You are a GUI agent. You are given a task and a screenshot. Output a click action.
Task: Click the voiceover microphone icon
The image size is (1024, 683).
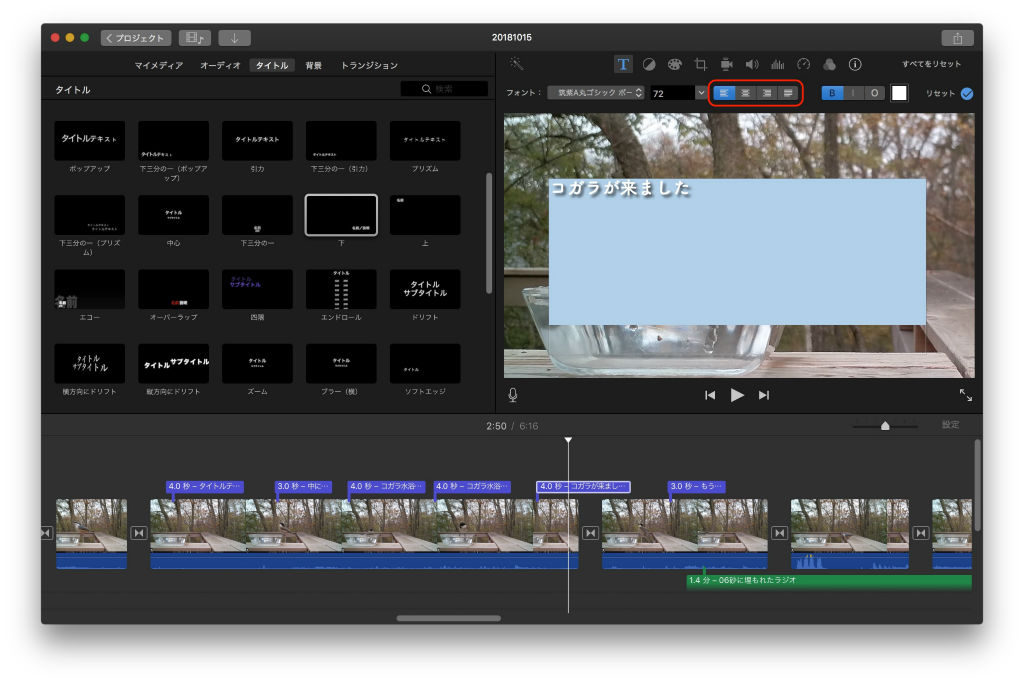[x=513, y=395]
